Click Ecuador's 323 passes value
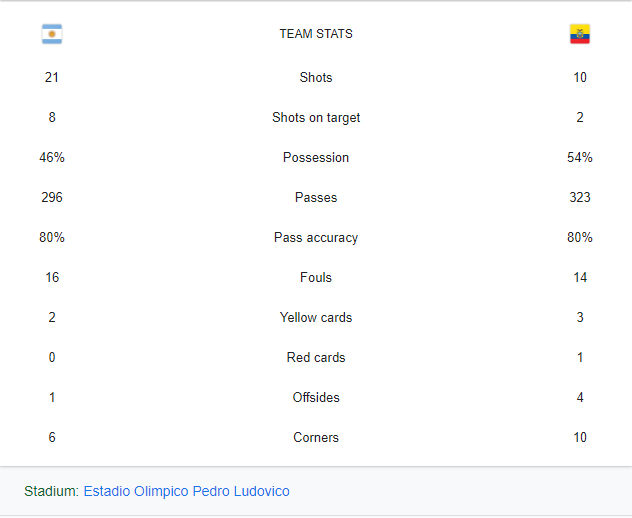Image resolution: width=632 pixels, height=518 pixels. click(x=580, y=198)
